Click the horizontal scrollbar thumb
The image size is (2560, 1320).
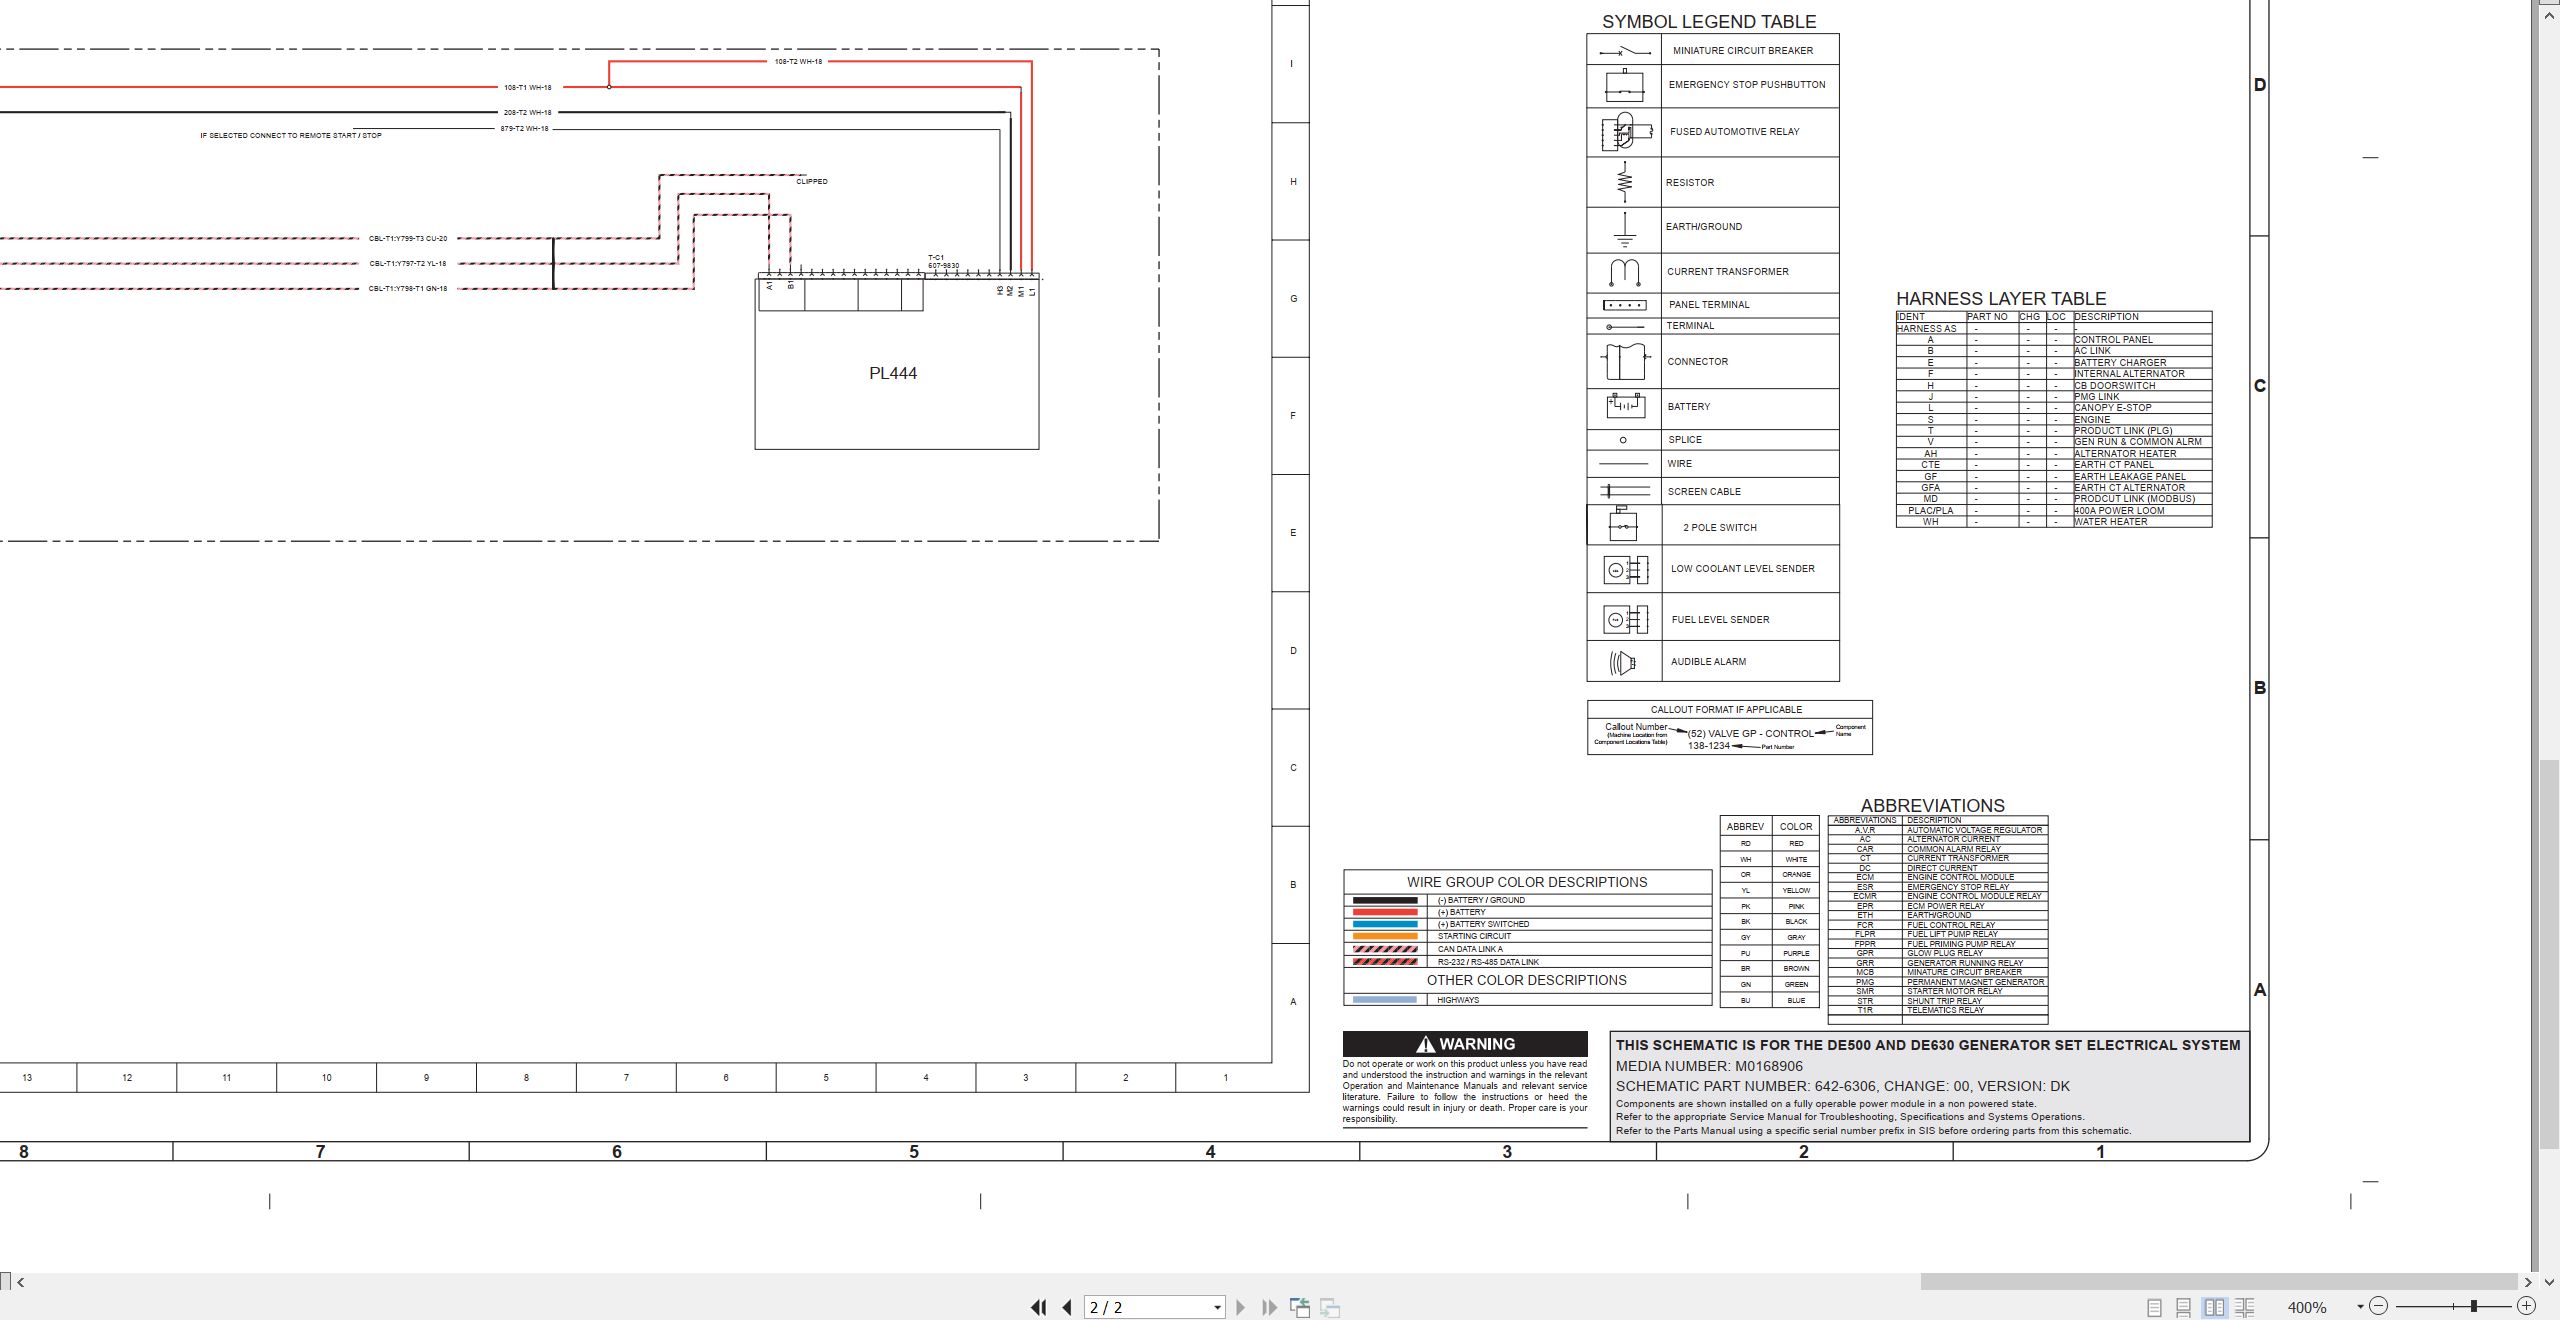(2218, 1282)
